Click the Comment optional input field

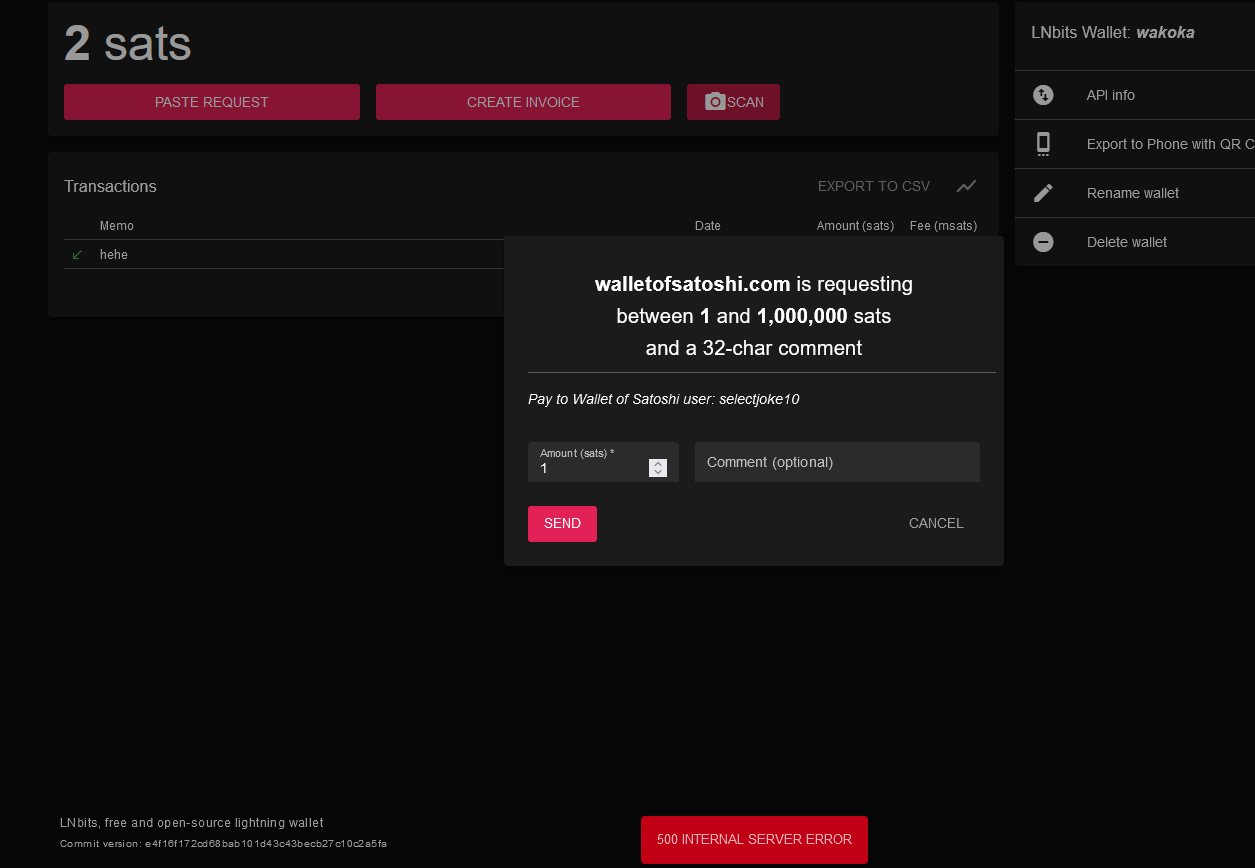coord(837,462)
